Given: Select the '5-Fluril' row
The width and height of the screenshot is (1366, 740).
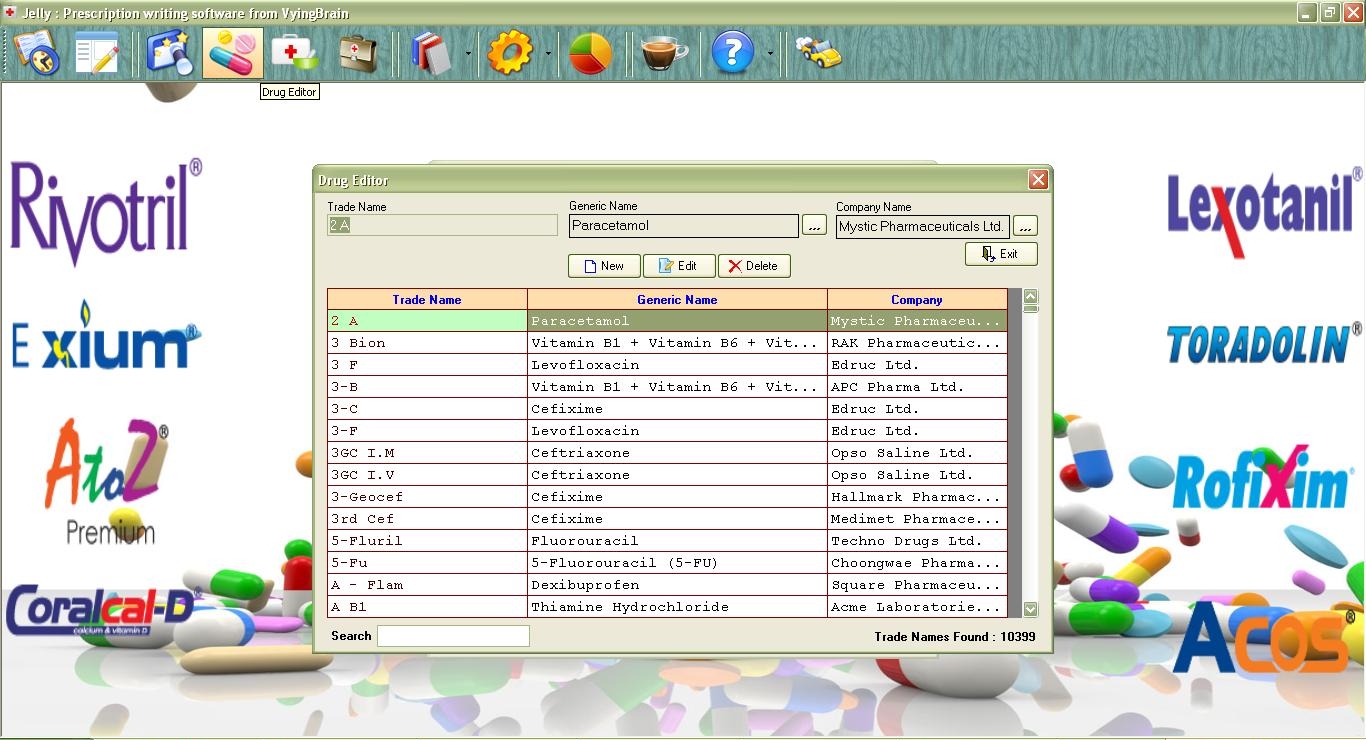Looking at the screenshot, I should click(667, 541).
